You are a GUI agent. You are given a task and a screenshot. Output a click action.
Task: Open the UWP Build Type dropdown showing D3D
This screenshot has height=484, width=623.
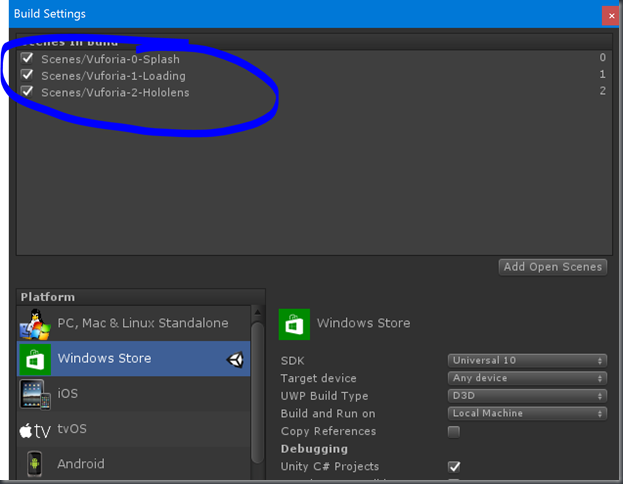click(x=527, y=396)
